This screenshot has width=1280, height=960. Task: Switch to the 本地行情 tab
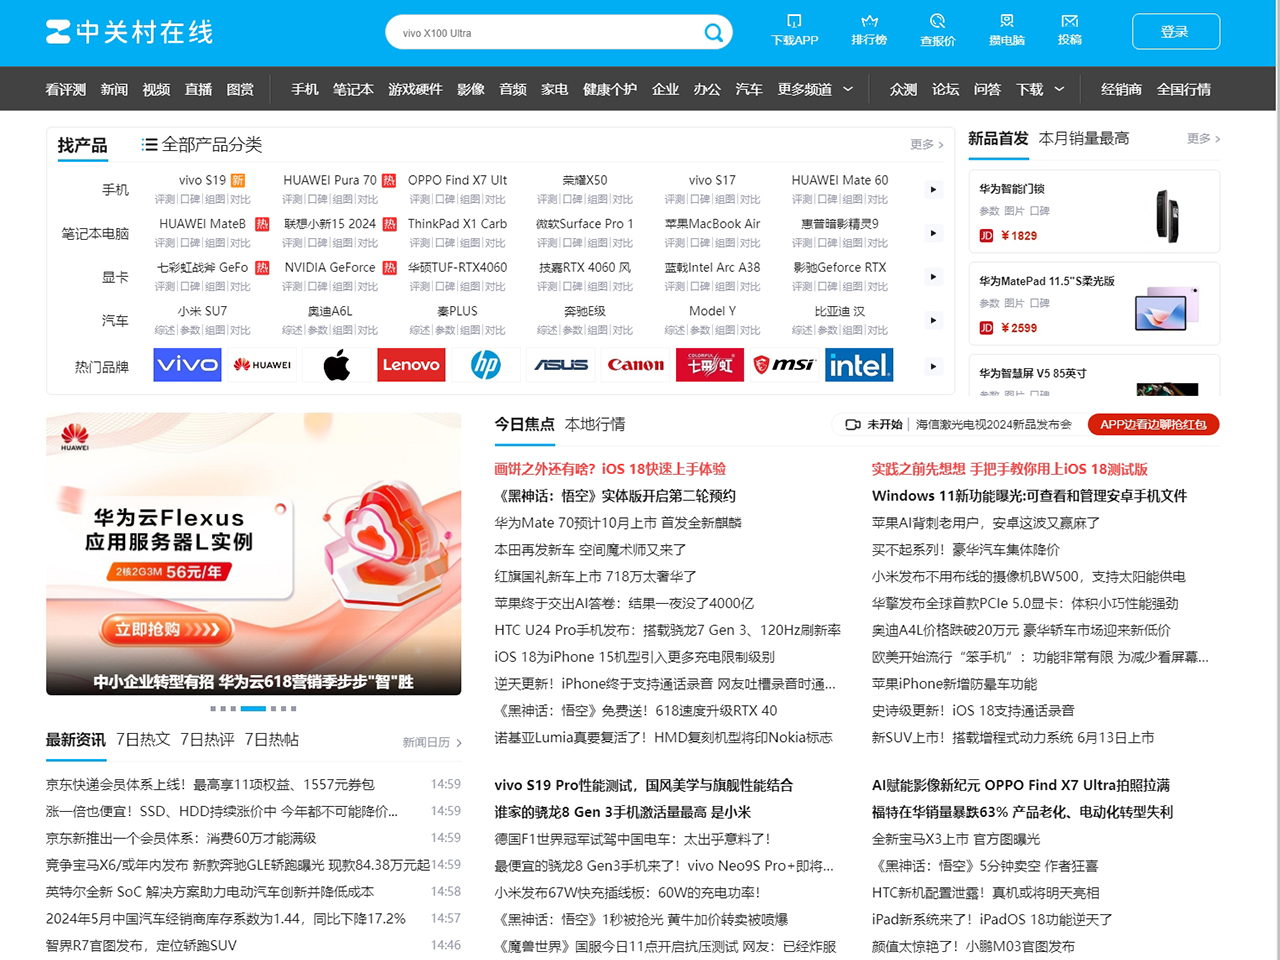[595, 424]
